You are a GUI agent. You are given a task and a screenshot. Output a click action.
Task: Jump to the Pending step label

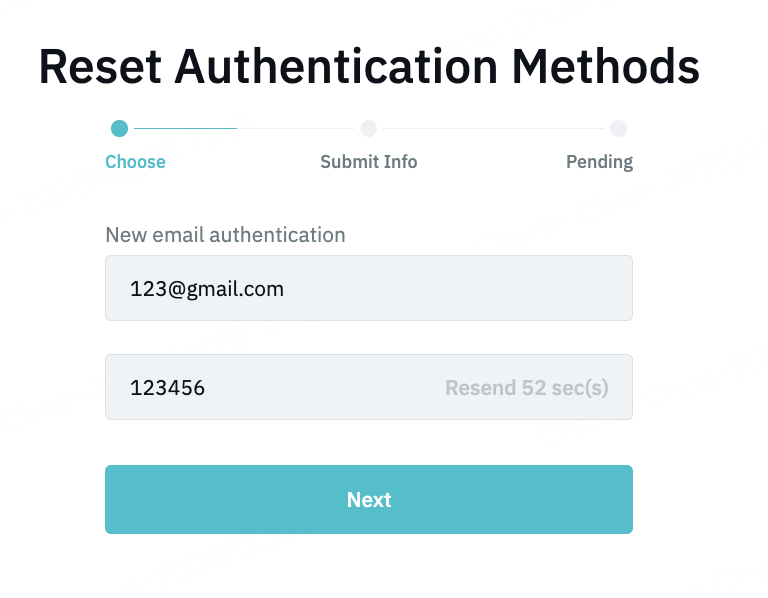coord(599,162)
